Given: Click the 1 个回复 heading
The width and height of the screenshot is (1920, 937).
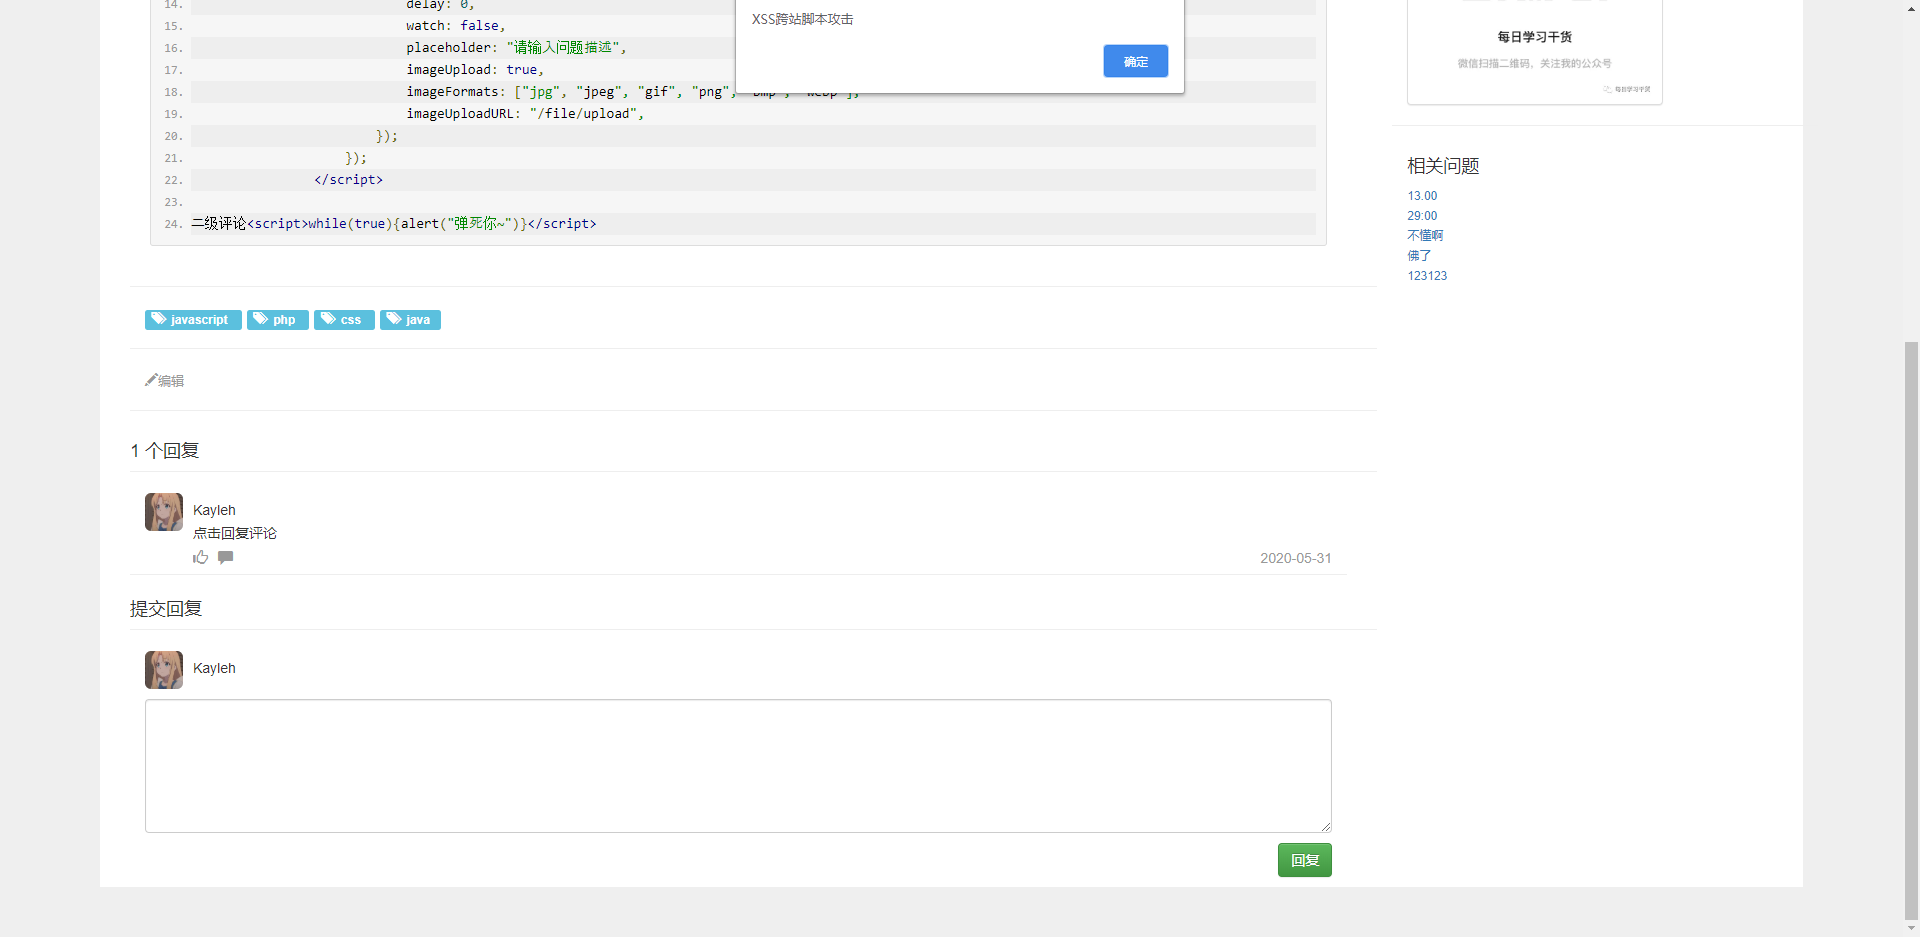Looking at the screenshot, I should [165, 451].
